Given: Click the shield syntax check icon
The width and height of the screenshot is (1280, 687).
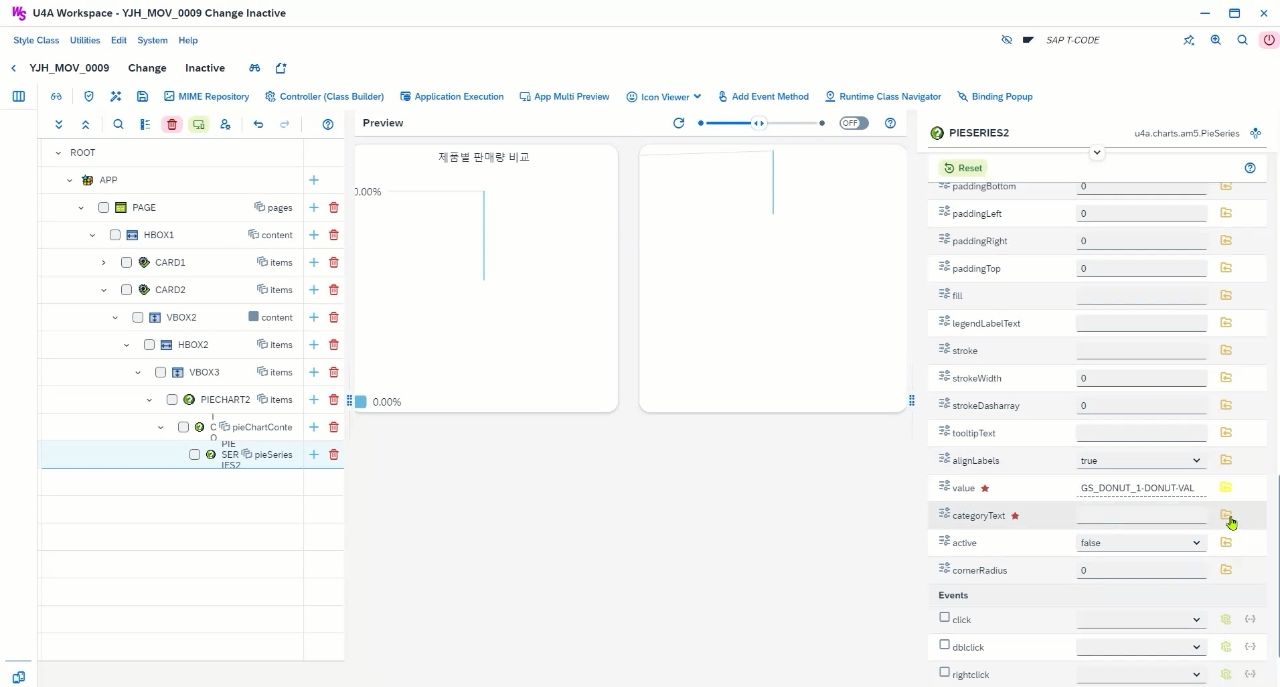Looking at the screenshot, I should pyautogui.click(x=88, y=97).
